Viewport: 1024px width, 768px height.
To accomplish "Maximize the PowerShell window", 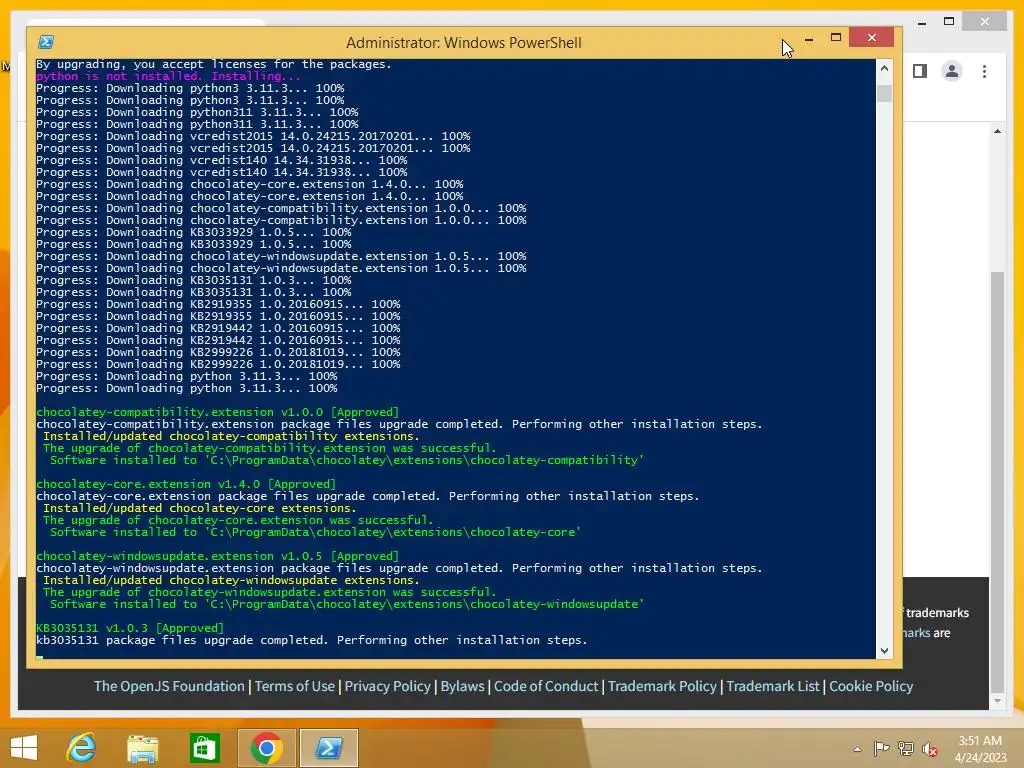I will point(835,38).
